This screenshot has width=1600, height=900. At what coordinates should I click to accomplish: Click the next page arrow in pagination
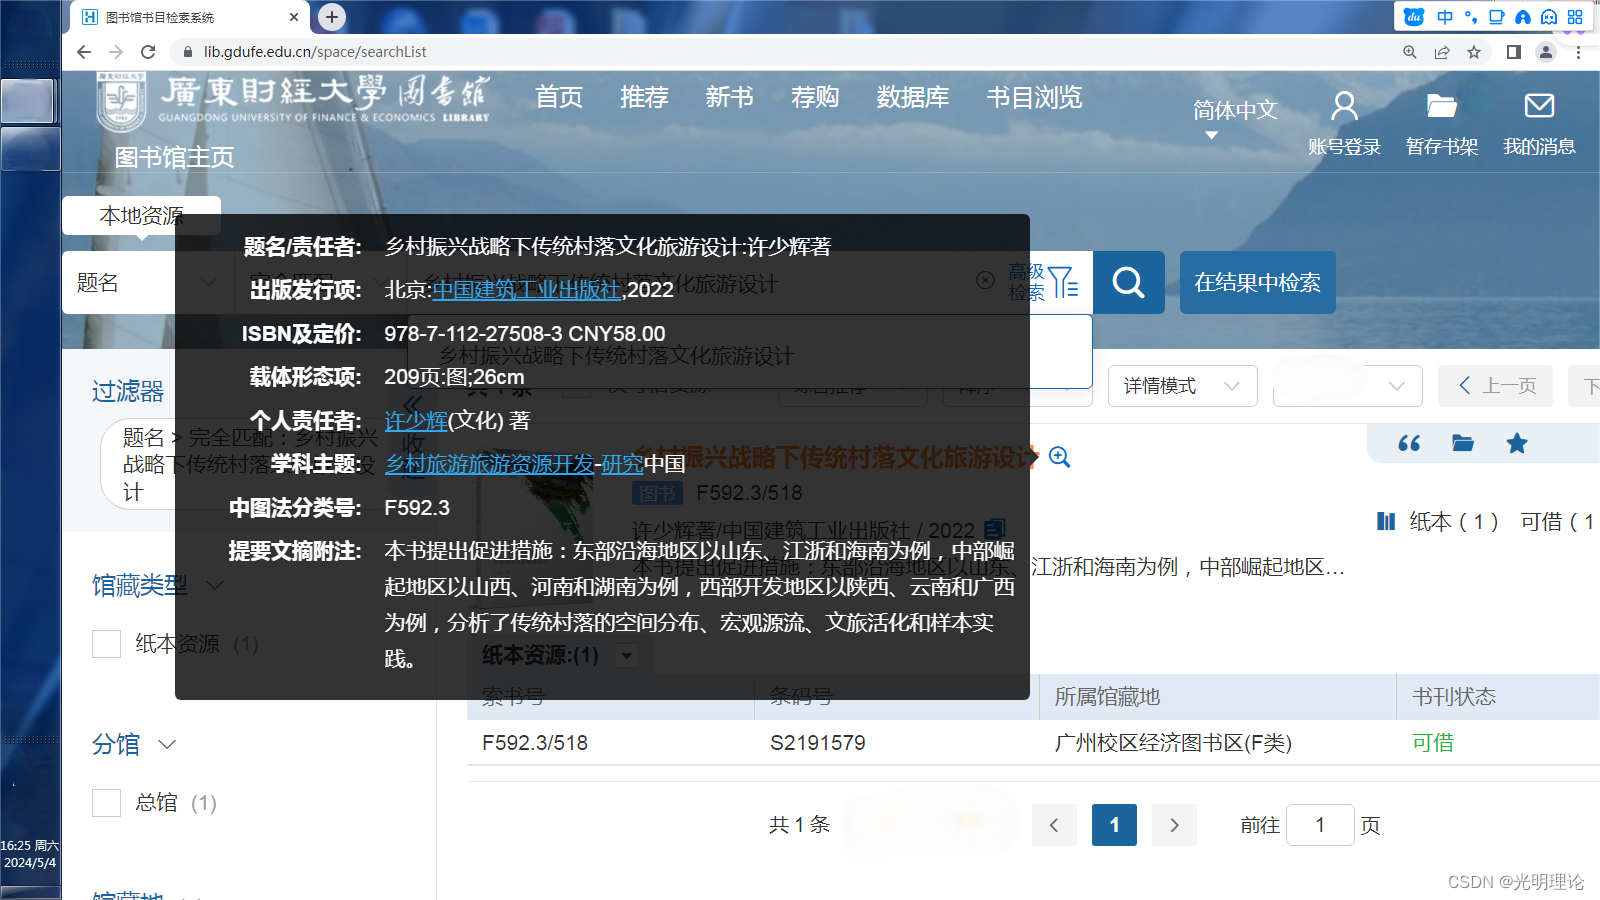(x=1174, y=825)
